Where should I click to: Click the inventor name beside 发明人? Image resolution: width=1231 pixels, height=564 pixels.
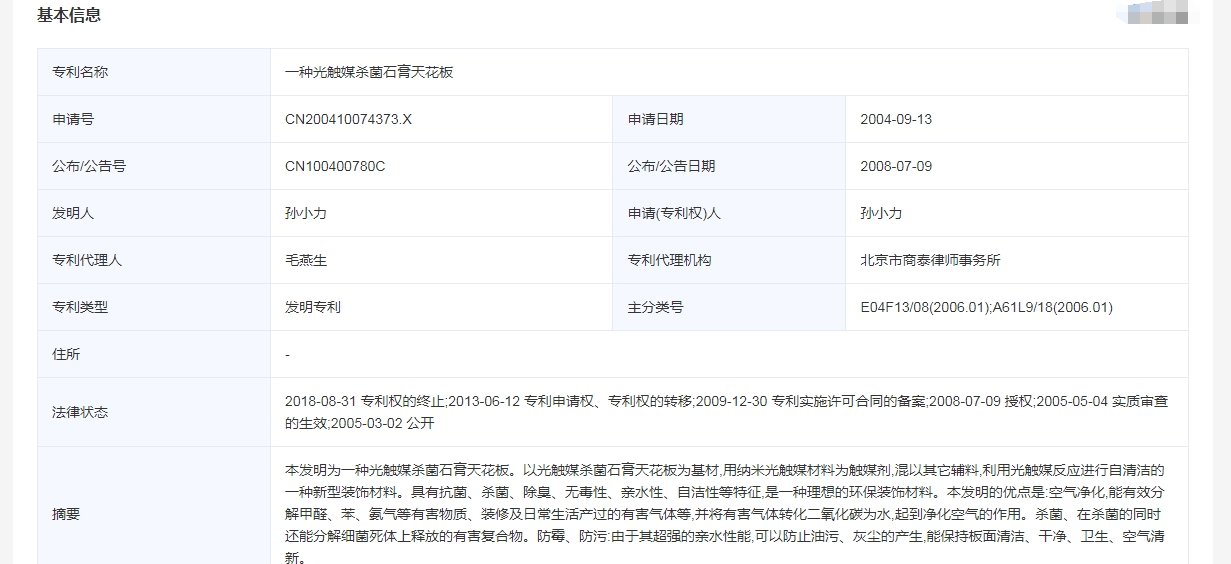click(306, 213)
